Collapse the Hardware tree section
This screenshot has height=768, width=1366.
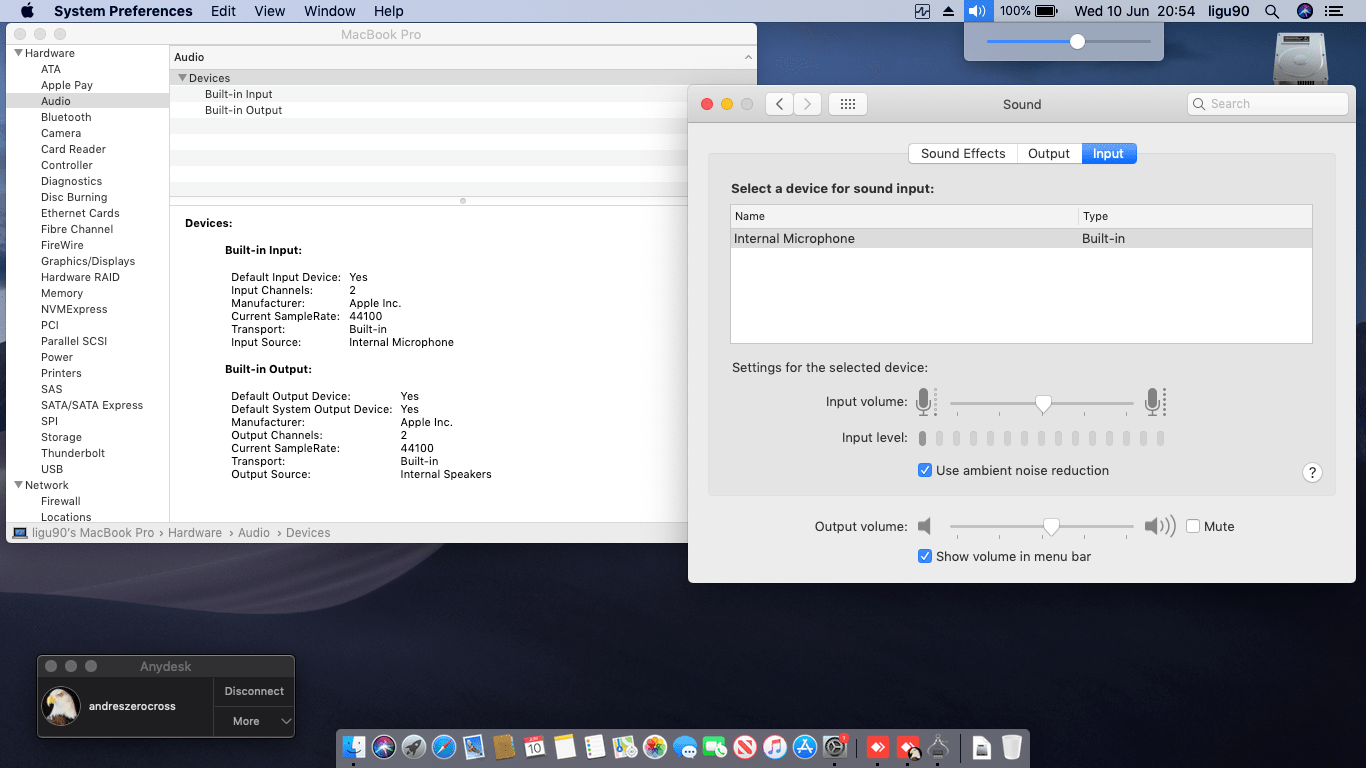click(x=18, y=53)
